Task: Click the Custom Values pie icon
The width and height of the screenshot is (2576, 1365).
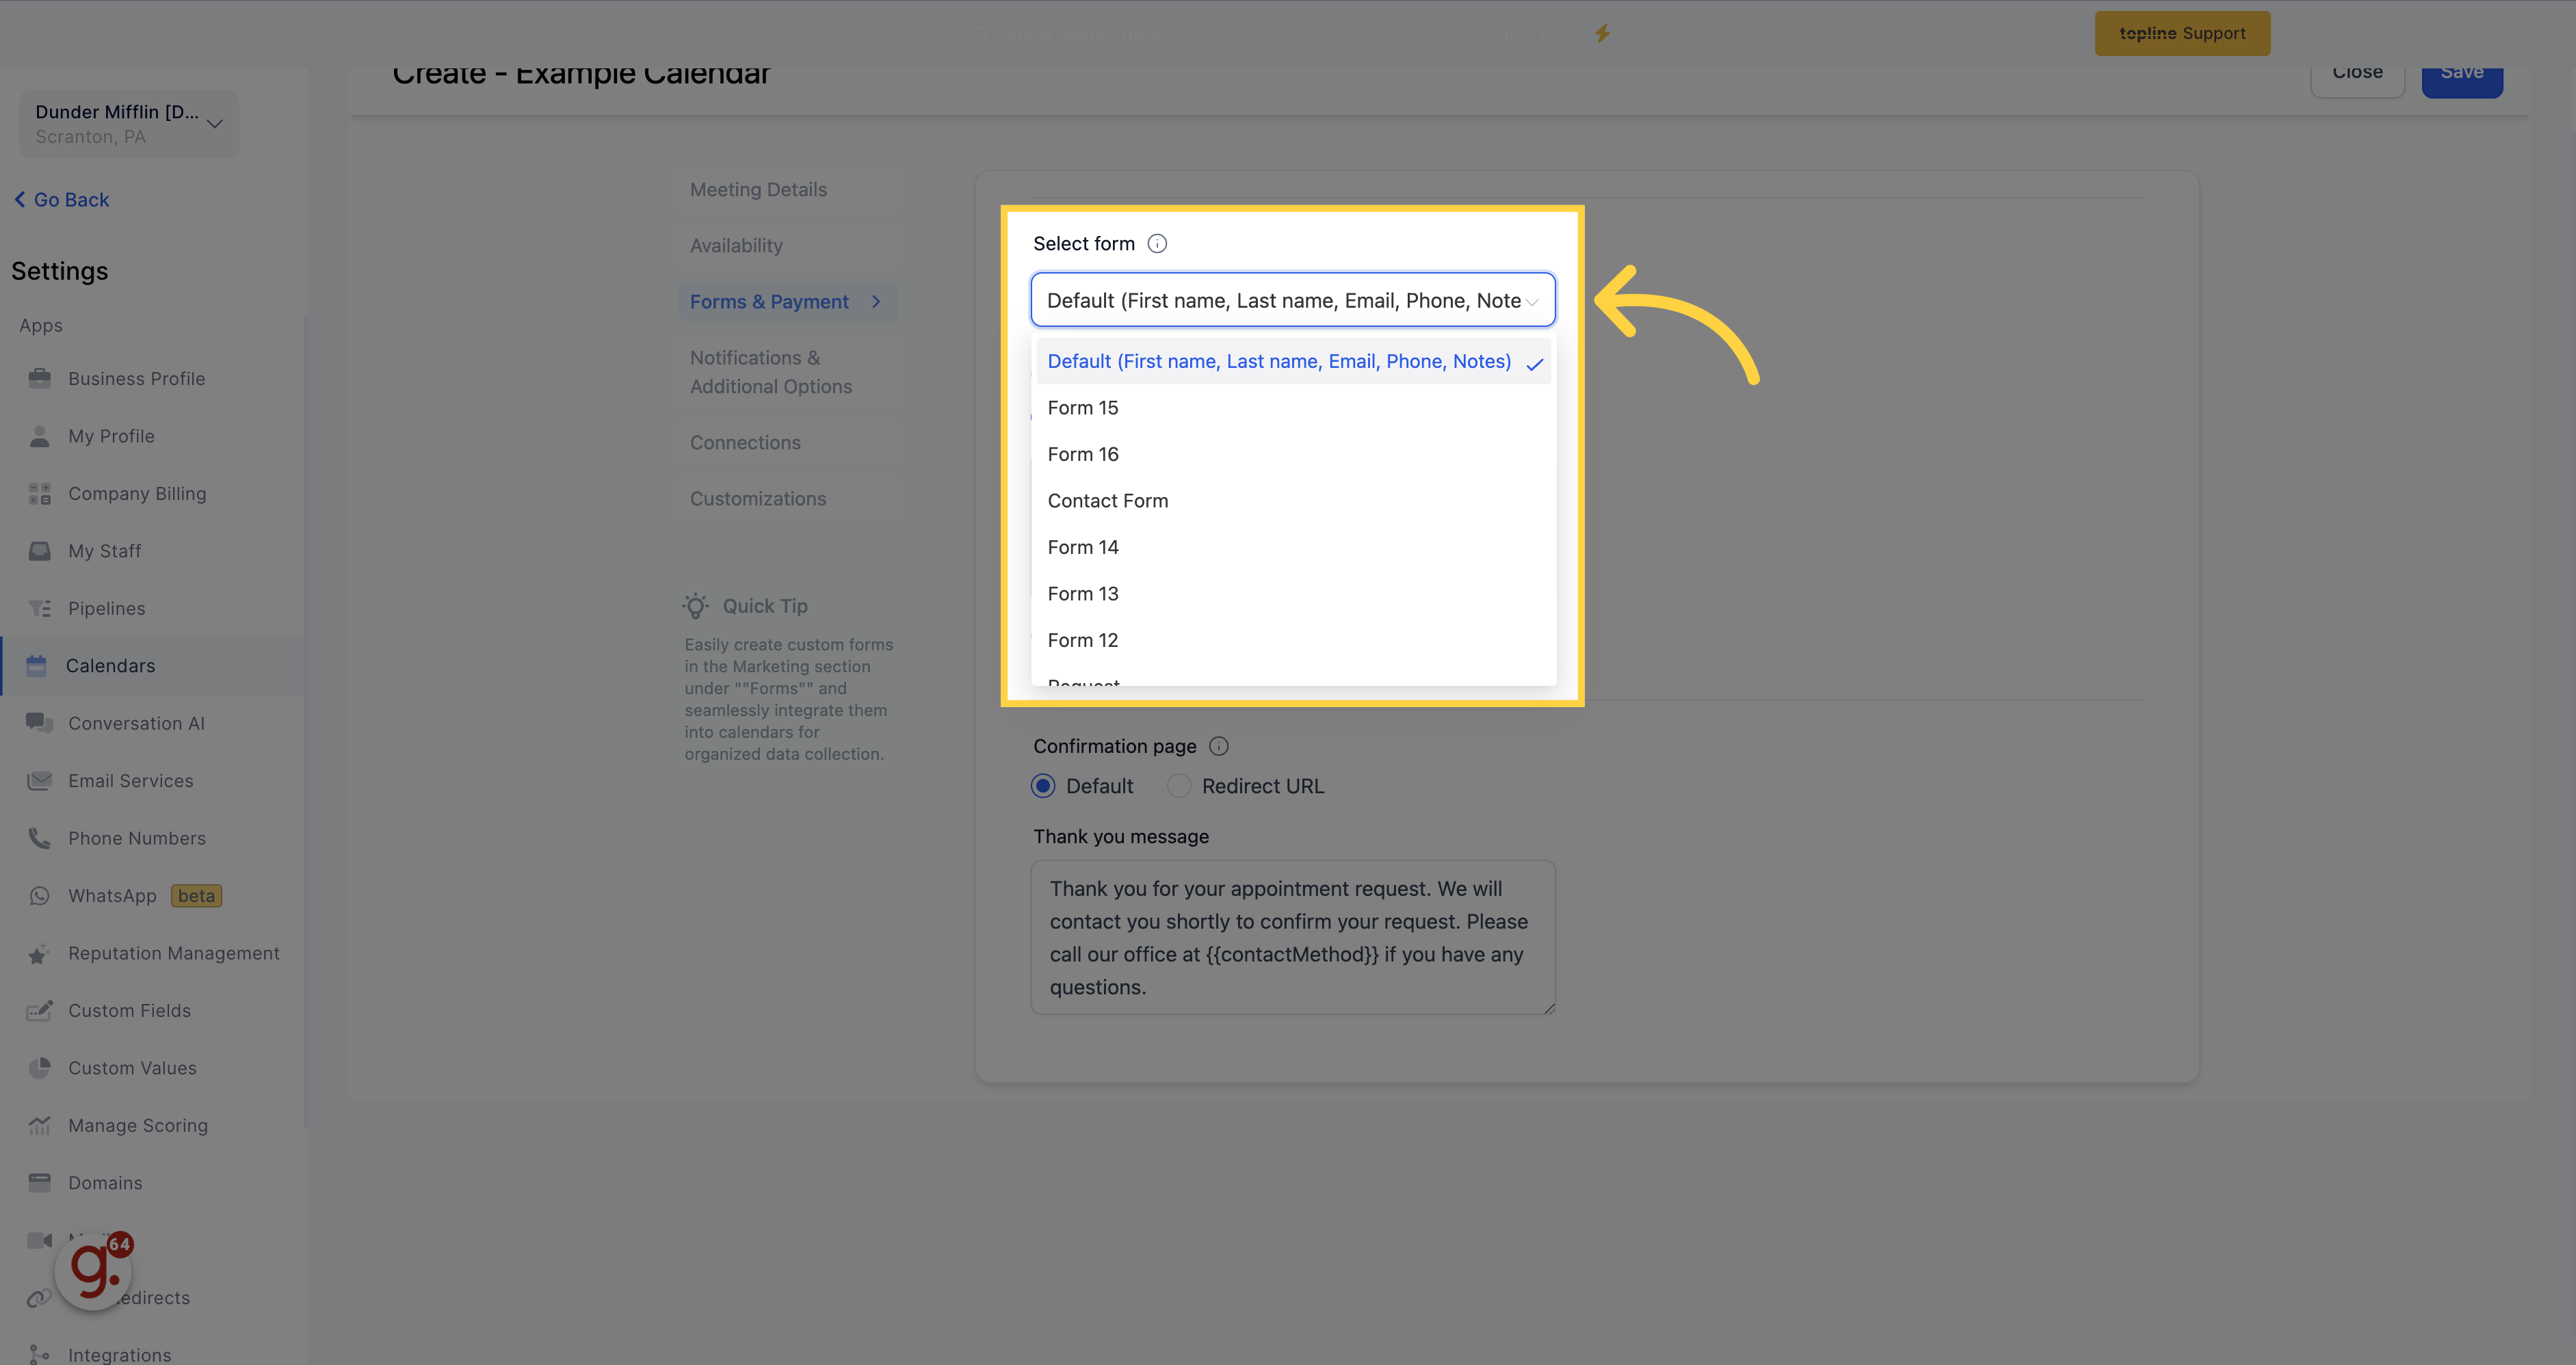Action: tap(40, 1068)
